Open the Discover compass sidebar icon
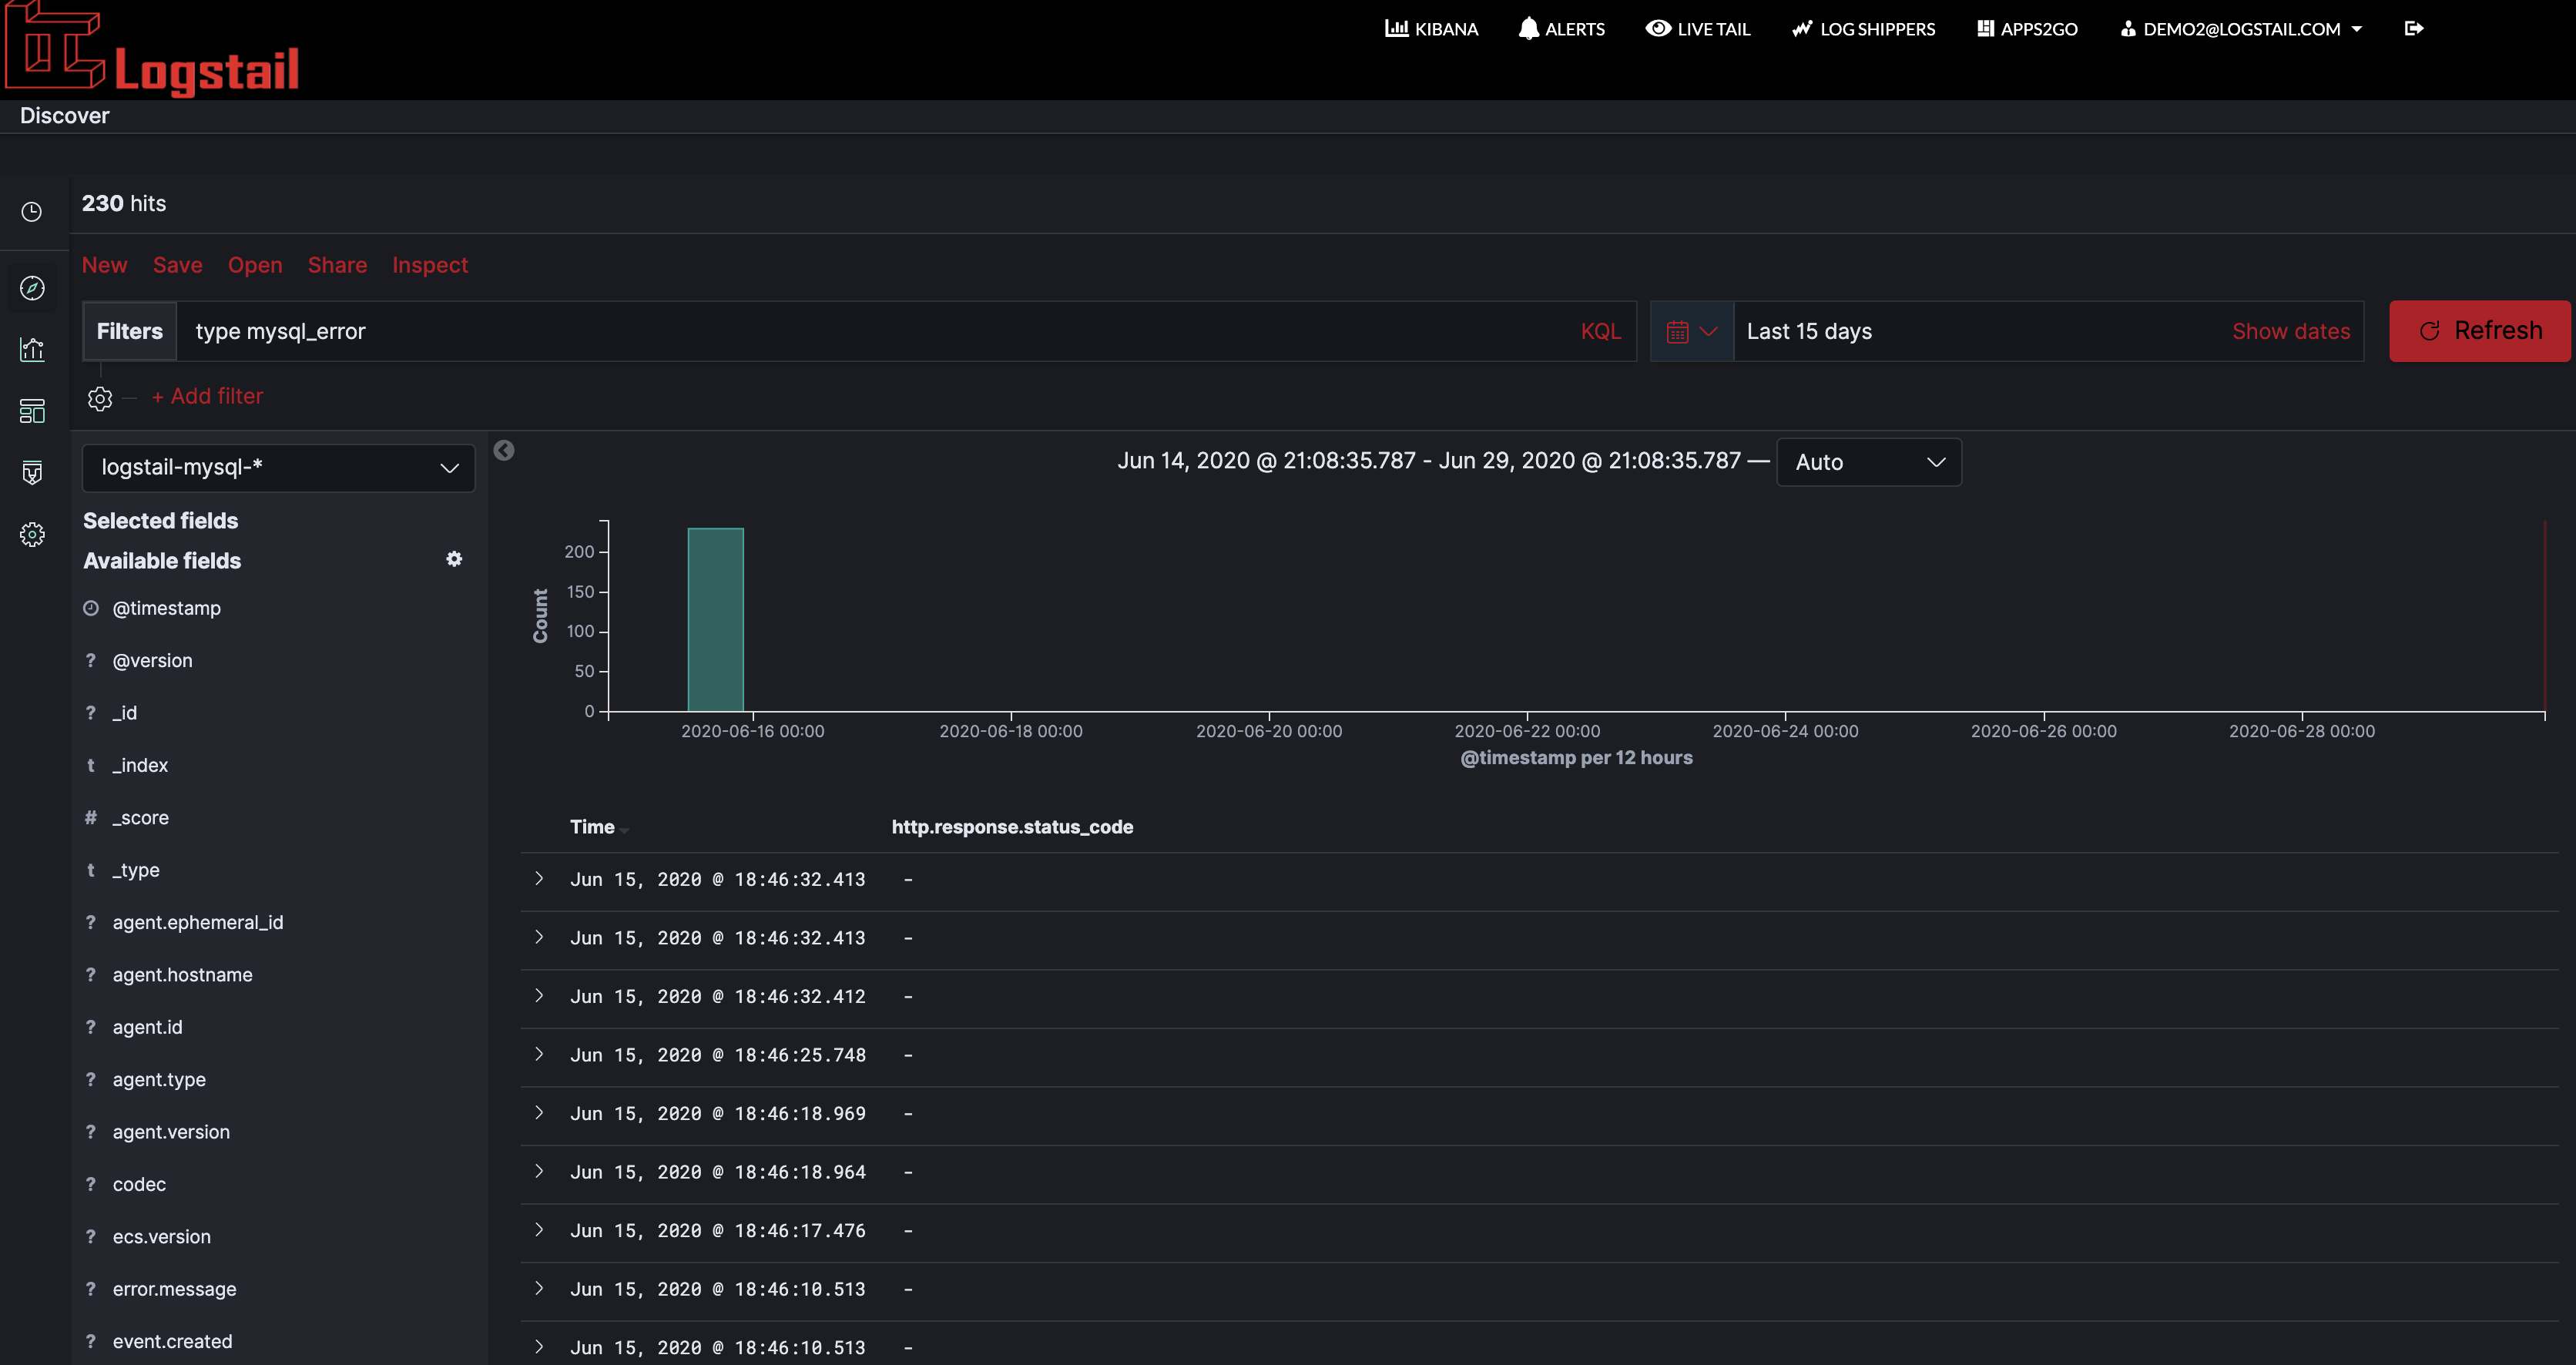The width and height of the screenshot is (2576, 1365). pos(32,288)
